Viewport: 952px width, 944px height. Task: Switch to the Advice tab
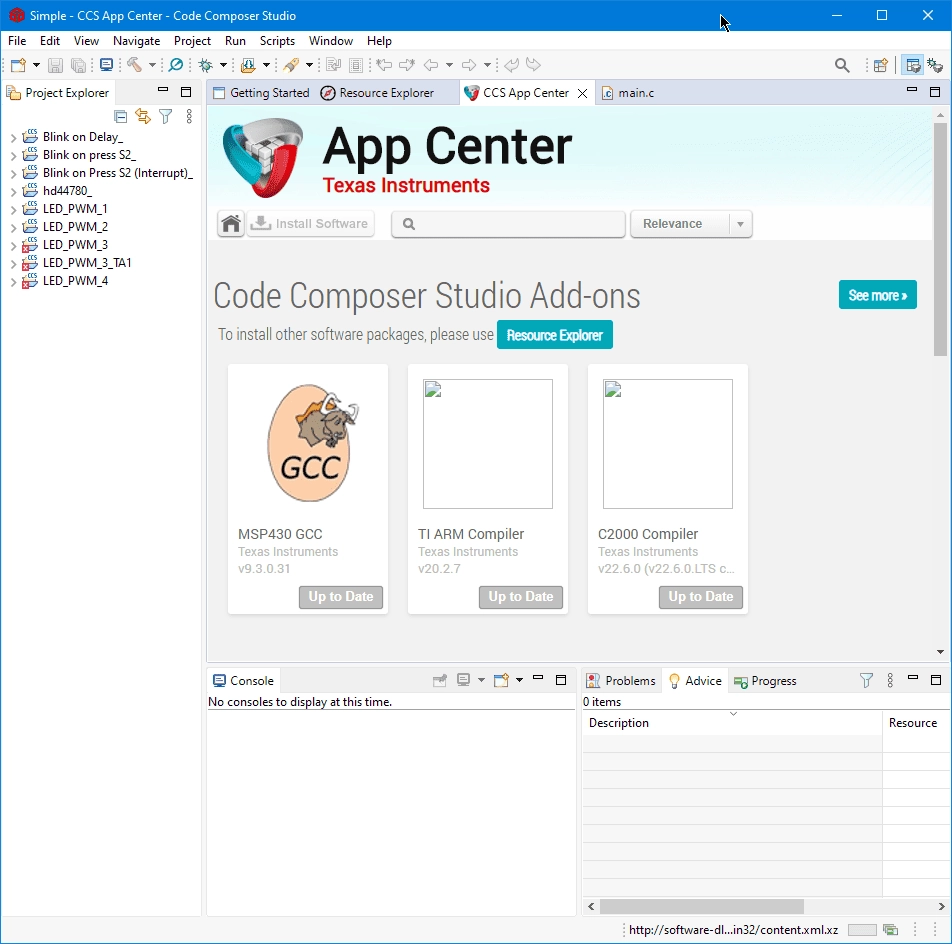point(695,681)
